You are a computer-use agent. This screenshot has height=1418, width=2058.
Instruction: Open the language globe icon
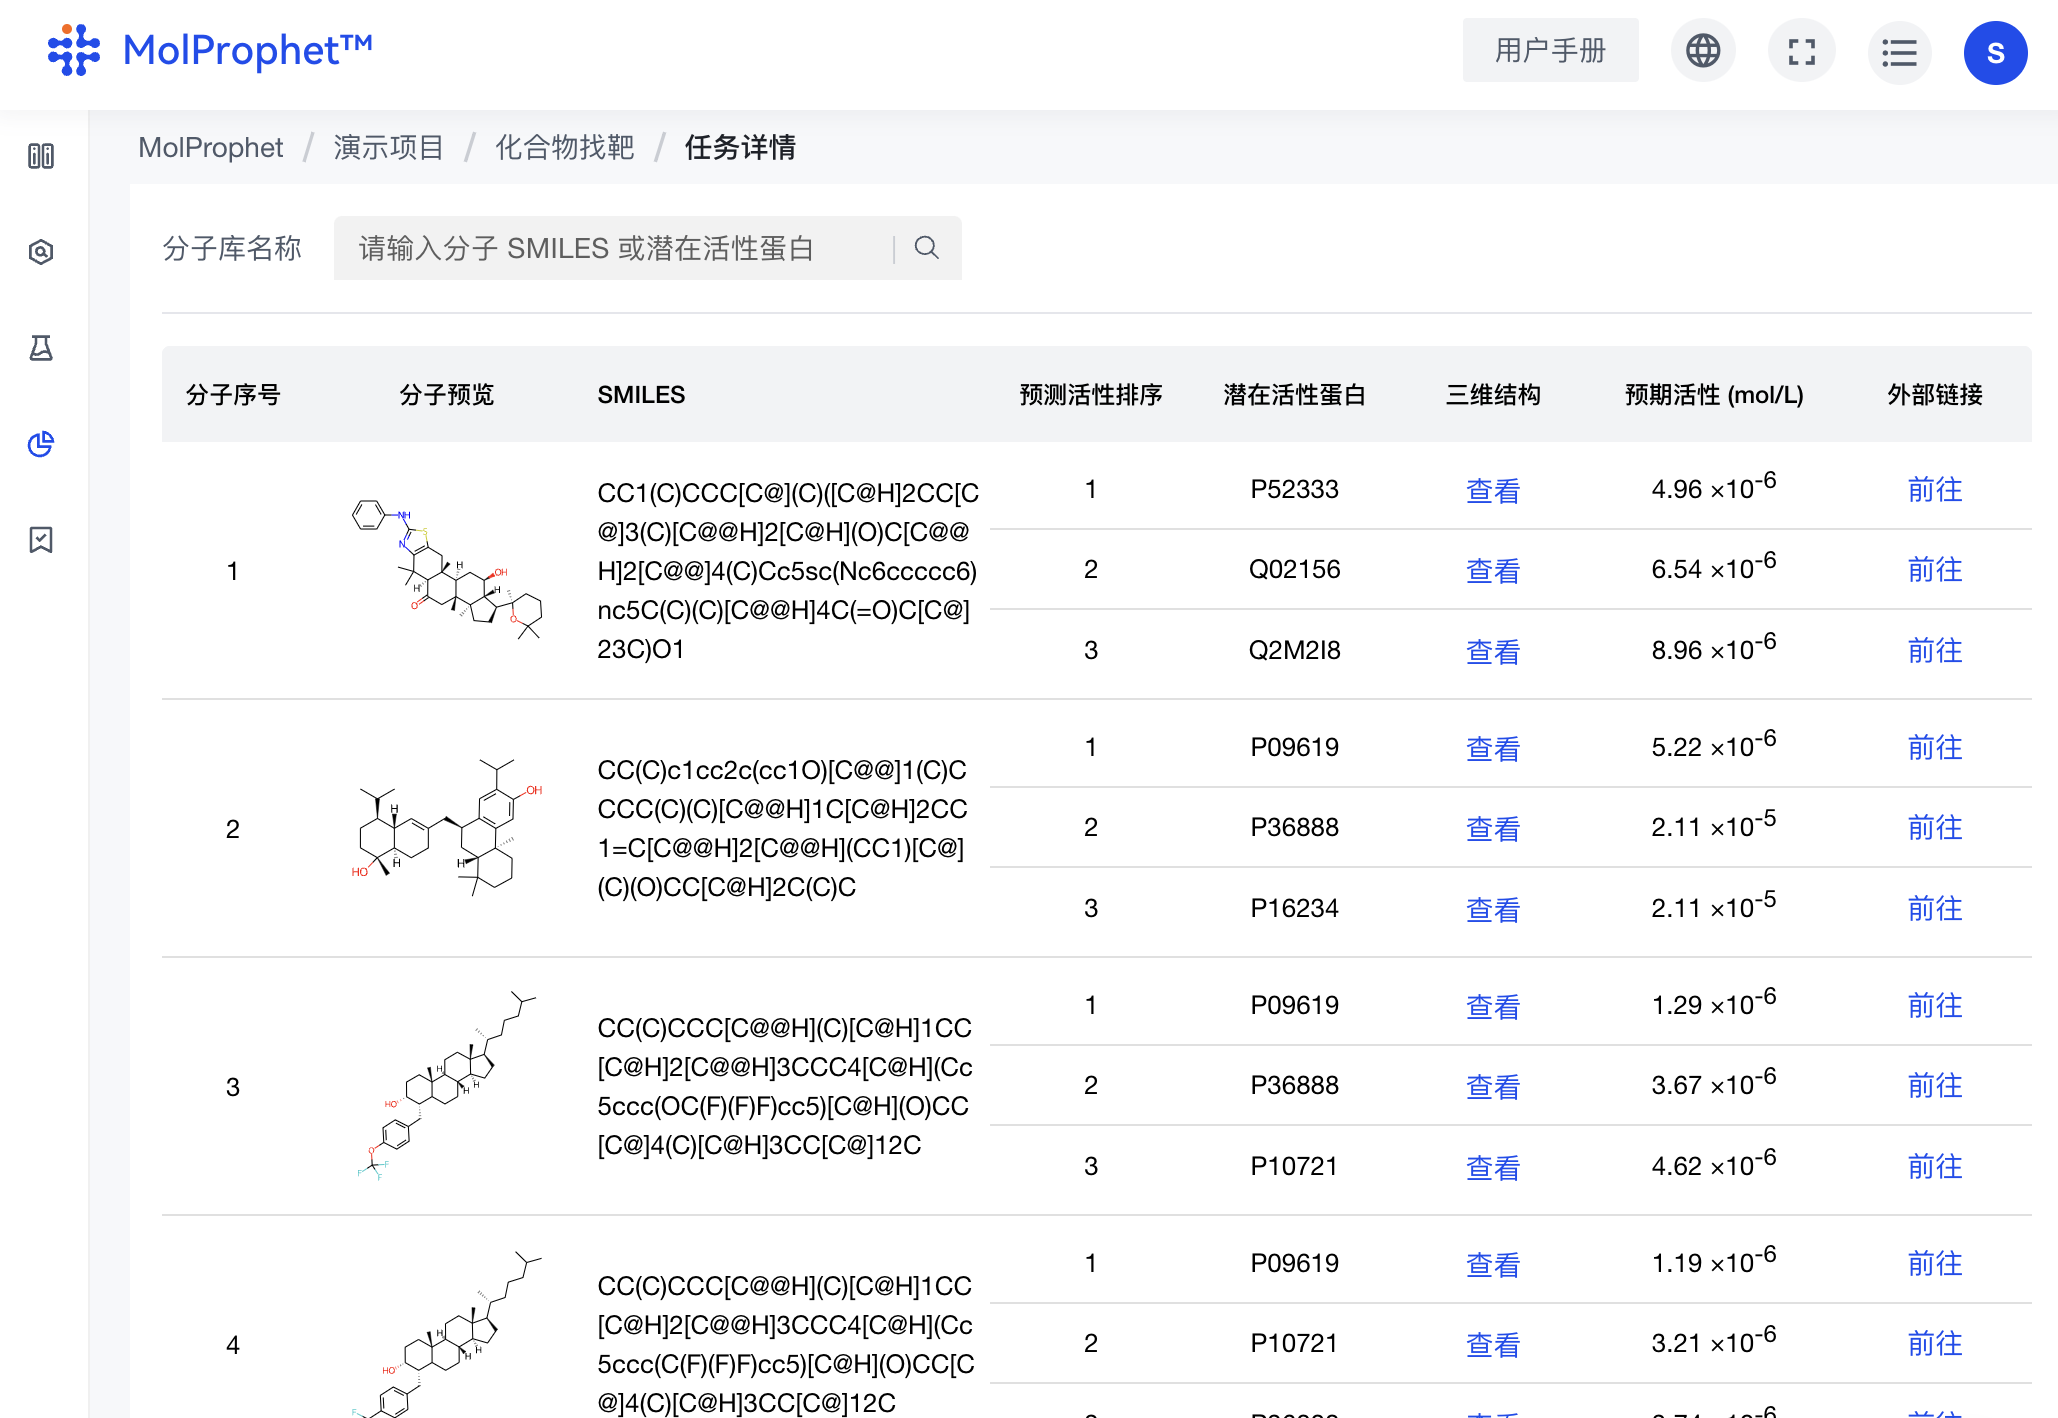[1703, 51]
